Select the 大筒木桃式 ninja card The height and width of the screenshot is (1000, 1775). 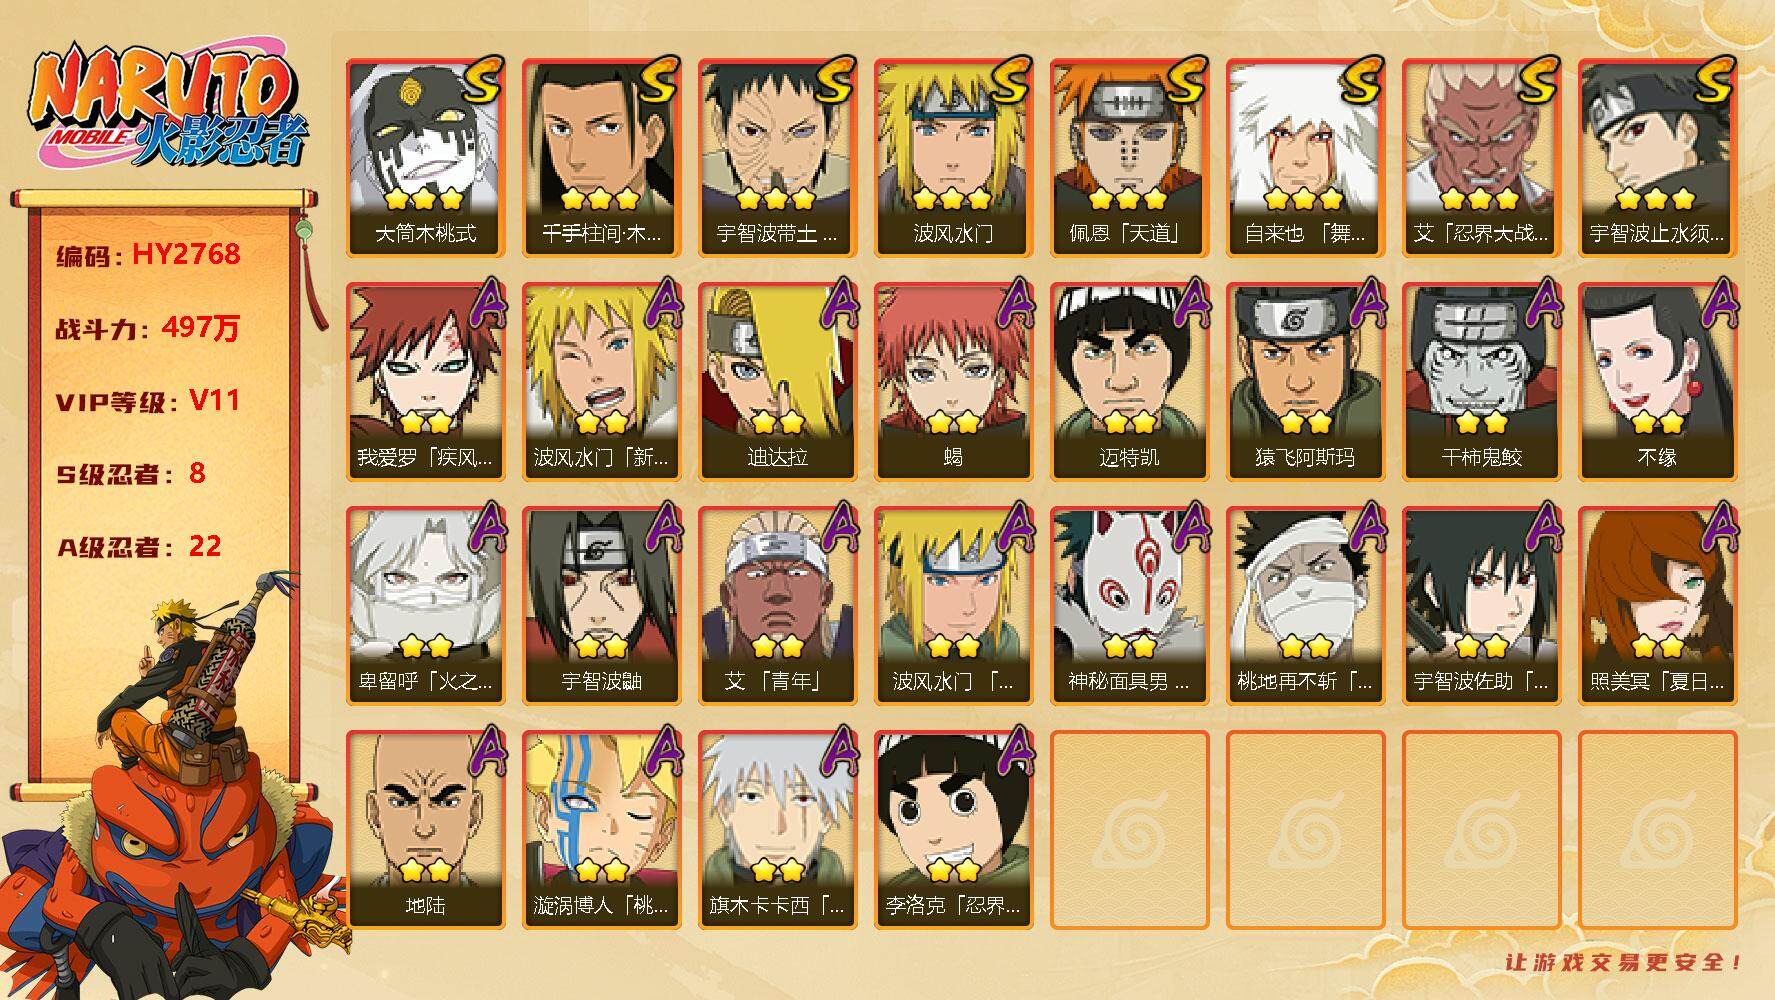[x=425, y=158]
